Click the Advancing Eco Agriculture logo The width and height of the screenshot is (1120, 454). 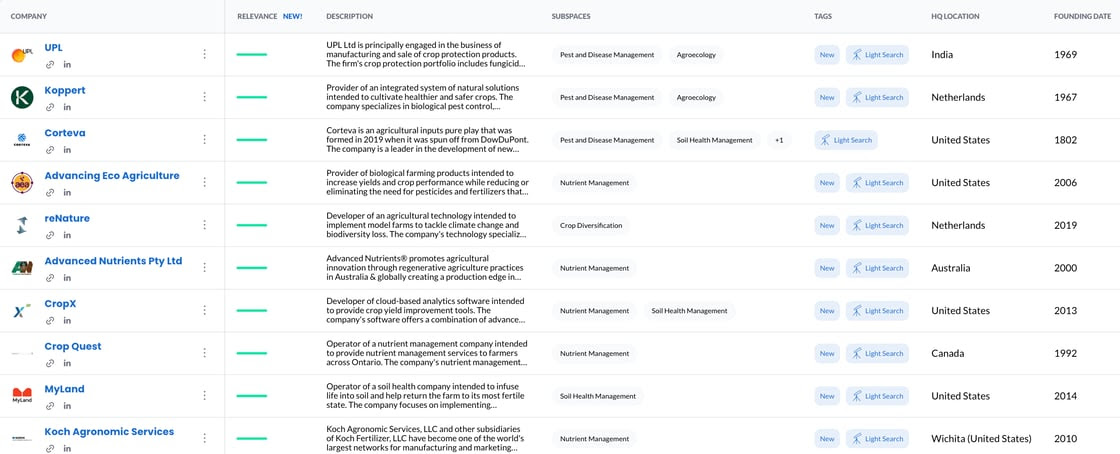tap(22, 183)
